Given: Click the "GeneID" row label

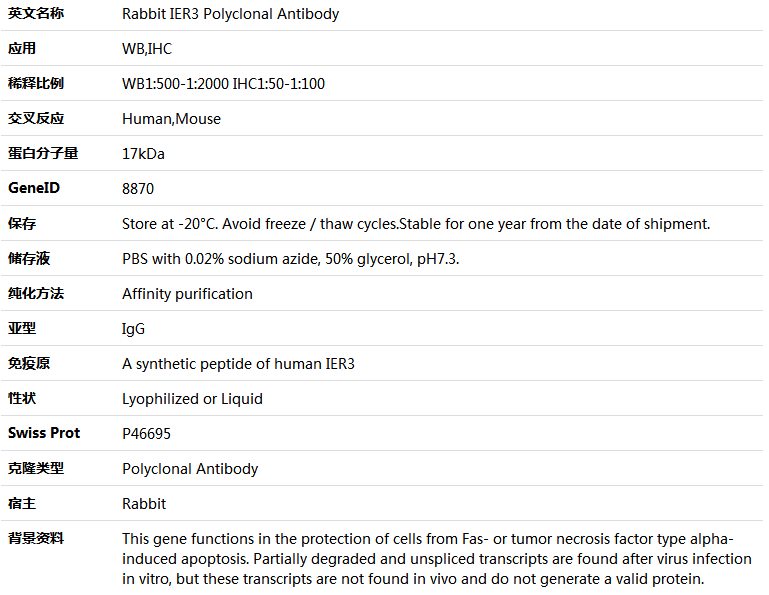Looking at the screenshot, I should [x=34, y=188].
